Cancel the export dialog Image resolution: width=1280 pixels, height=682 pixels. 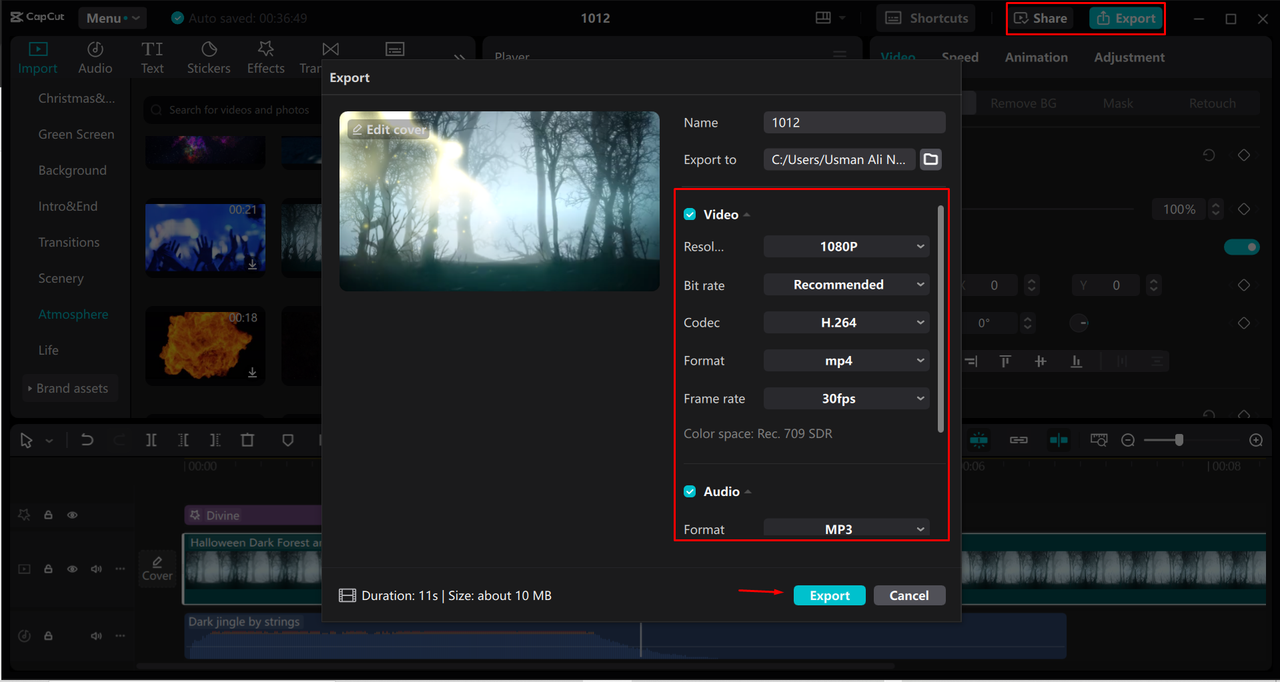[x=909, y=595]
